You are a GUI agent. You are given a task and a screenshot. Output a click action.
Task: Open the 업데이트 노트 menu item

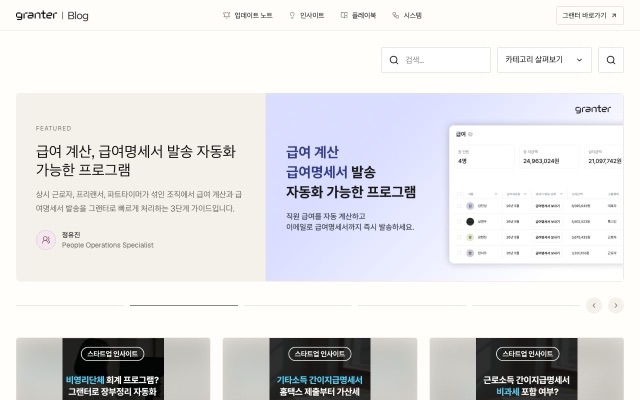tap(247, 16)
